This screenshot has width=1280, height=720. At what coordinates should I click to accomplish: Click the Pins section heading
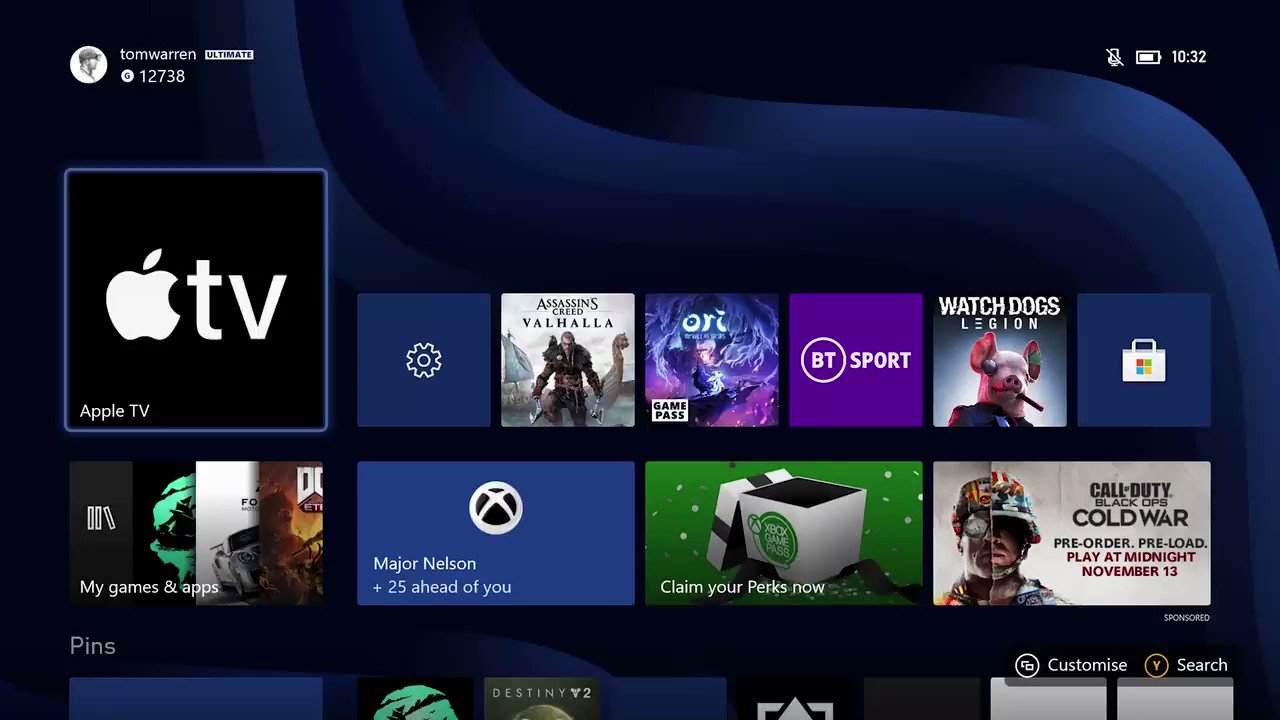click(x=93, y=646)
